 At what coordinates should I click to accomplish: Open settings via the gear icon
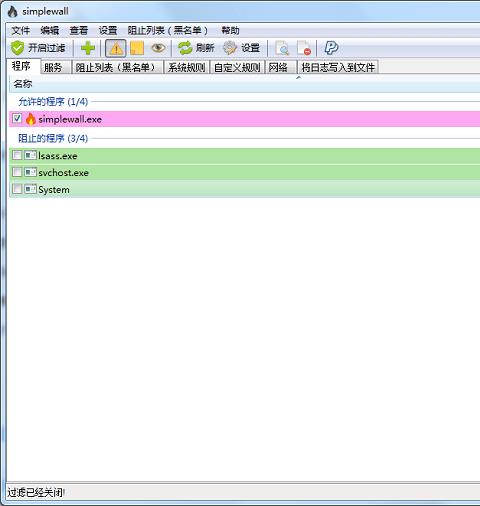230,48
